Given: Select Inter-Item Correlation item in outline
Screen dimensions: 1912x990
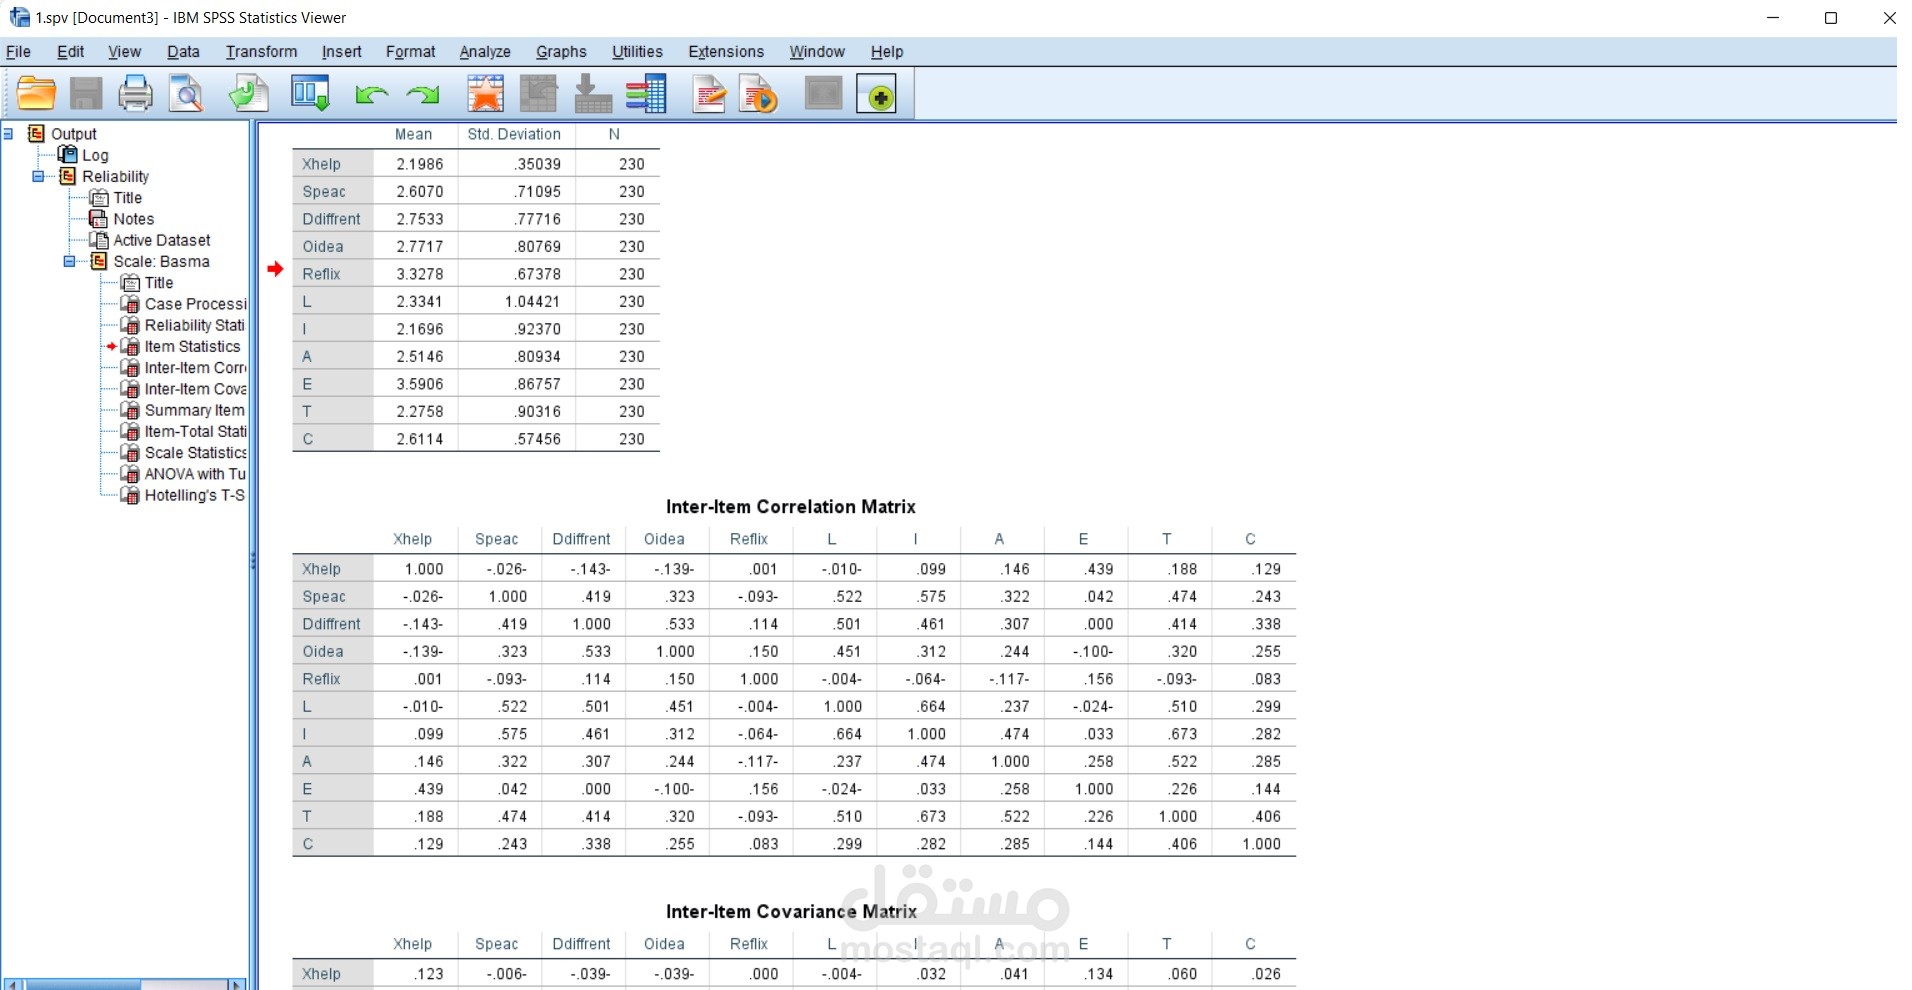Looking at the screenshot, I should coord(195,368).
